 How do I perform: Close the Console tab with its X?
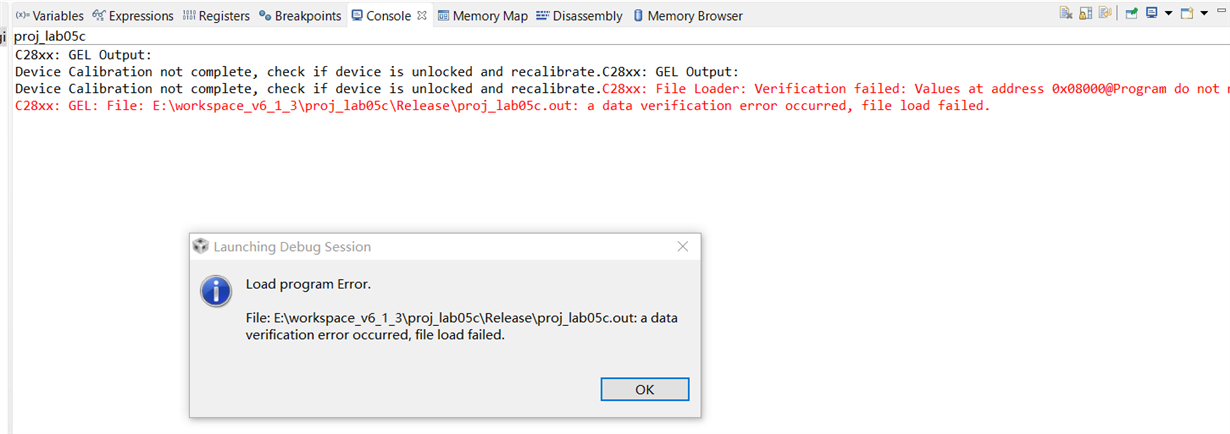tap(422, 16)
